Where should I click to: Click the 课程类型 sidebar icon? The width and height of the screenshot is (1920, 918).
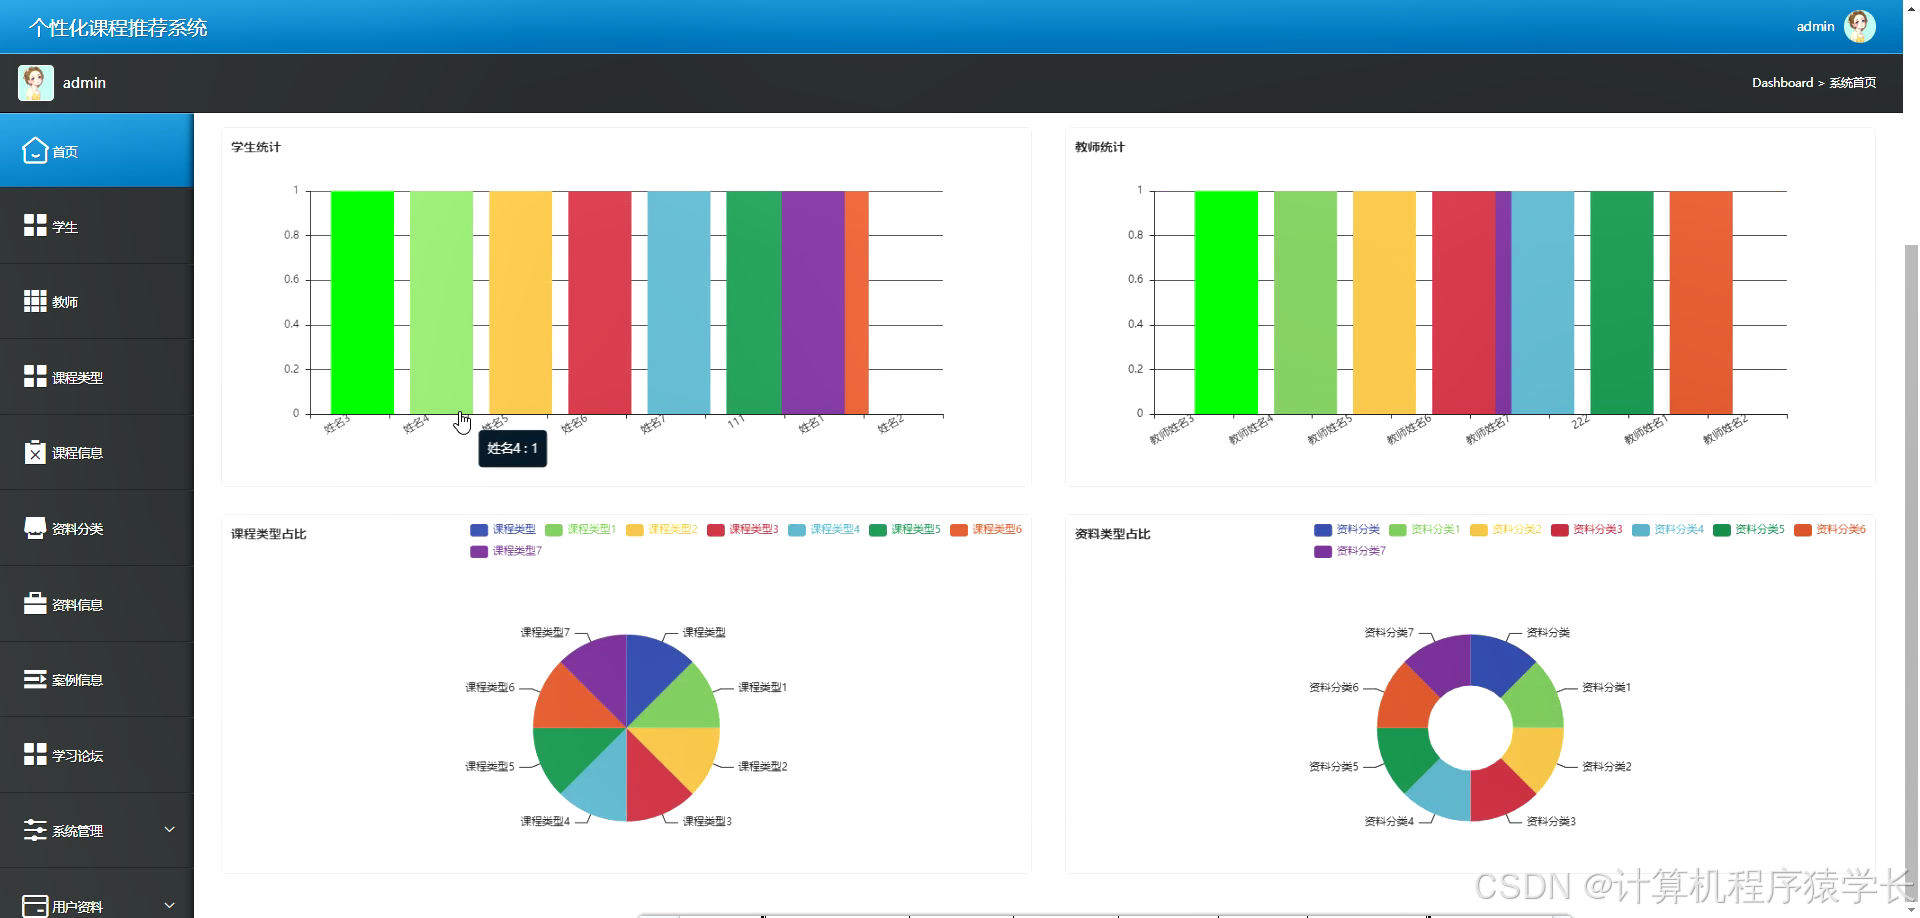(35, 376)
